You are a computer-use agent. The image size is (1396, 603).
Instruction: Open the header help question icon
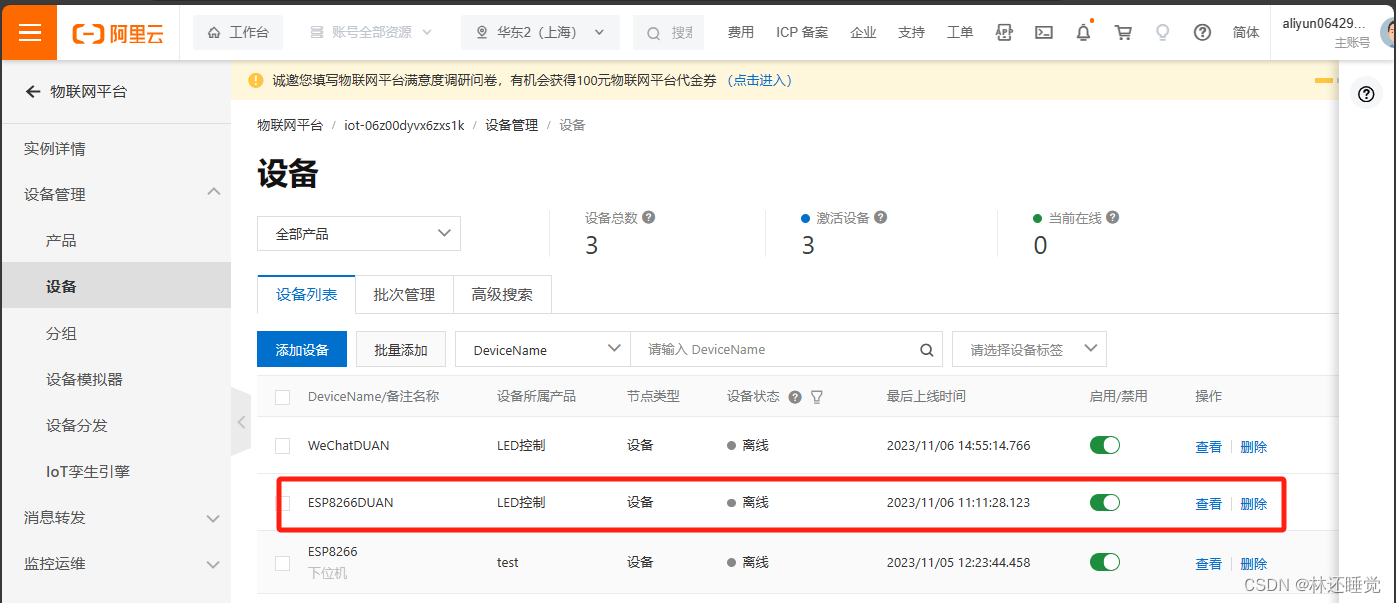[1202, 32]
